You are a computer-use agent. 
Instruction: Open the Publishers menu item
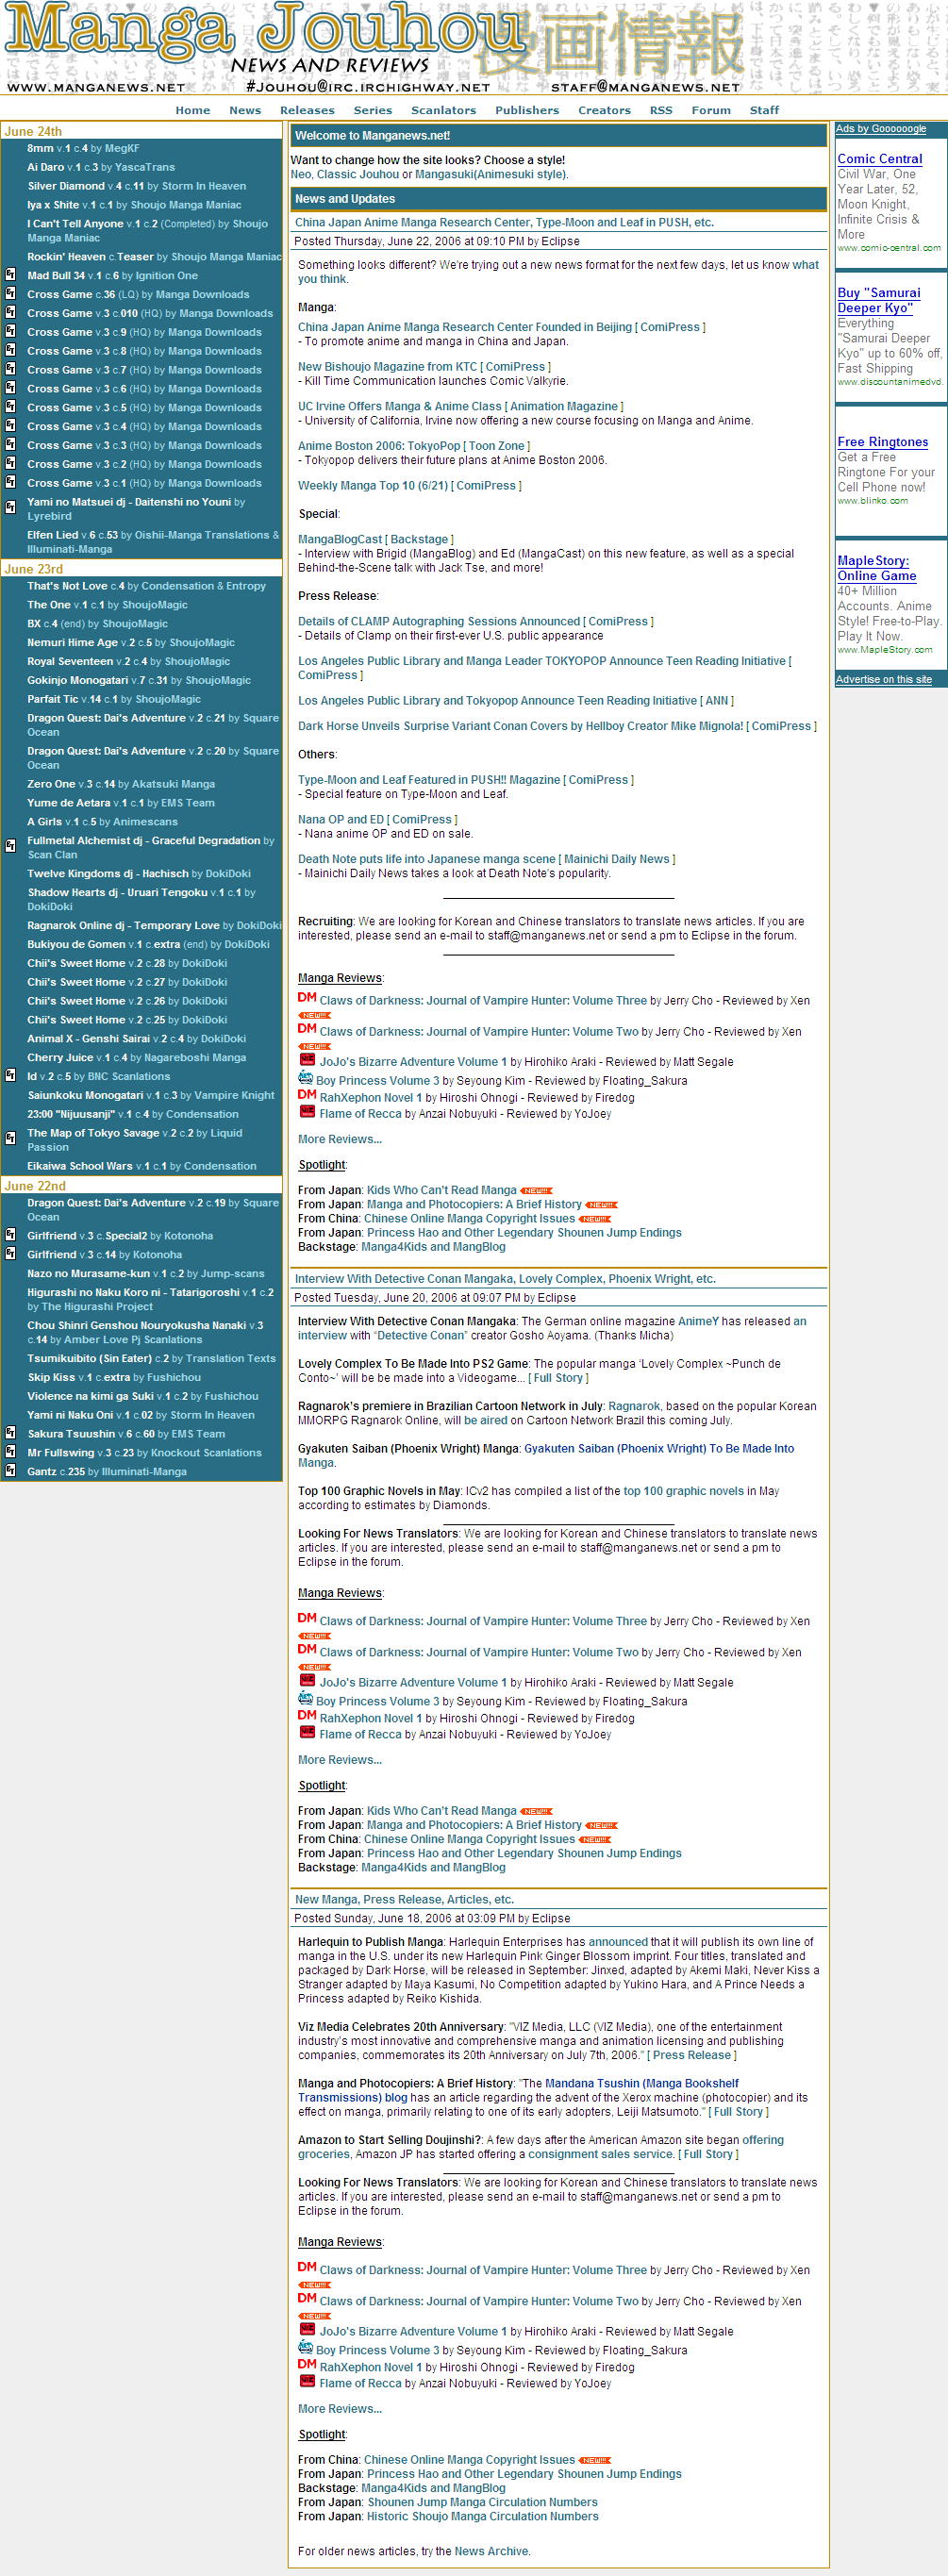[527, 110]
